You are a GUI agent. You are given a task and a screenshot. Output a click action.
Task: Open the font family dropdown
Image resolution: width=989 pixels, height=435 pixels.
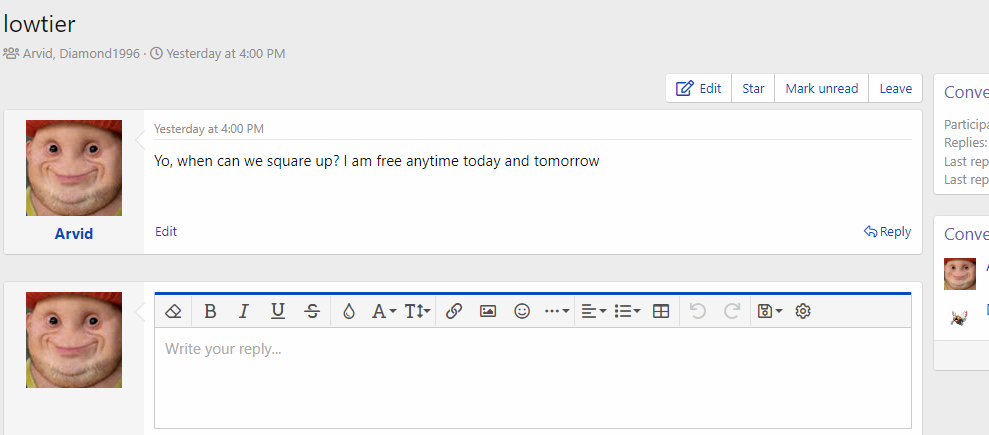click(384, 311)
